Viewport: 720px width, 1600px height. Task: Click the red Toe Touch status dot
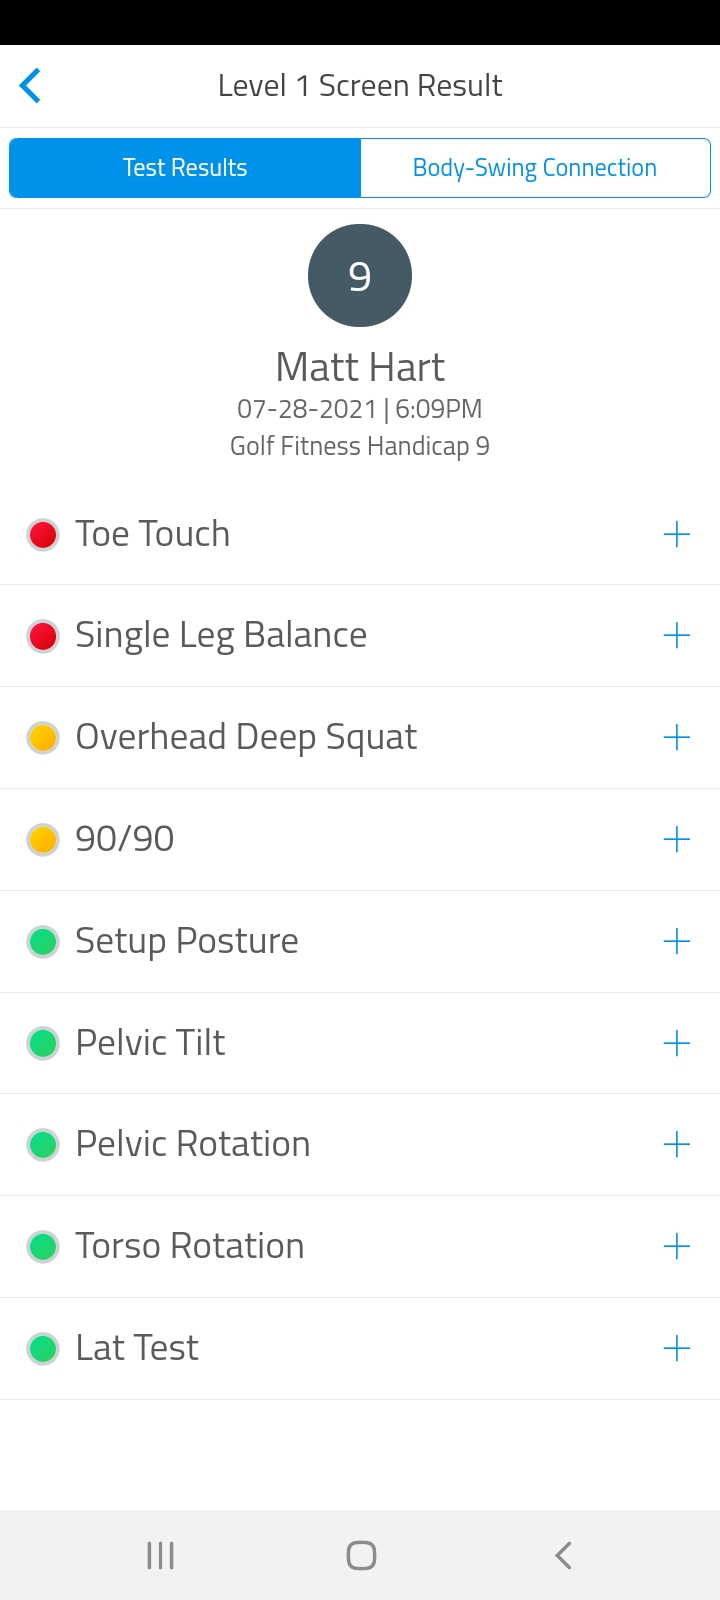coord(43,535)
